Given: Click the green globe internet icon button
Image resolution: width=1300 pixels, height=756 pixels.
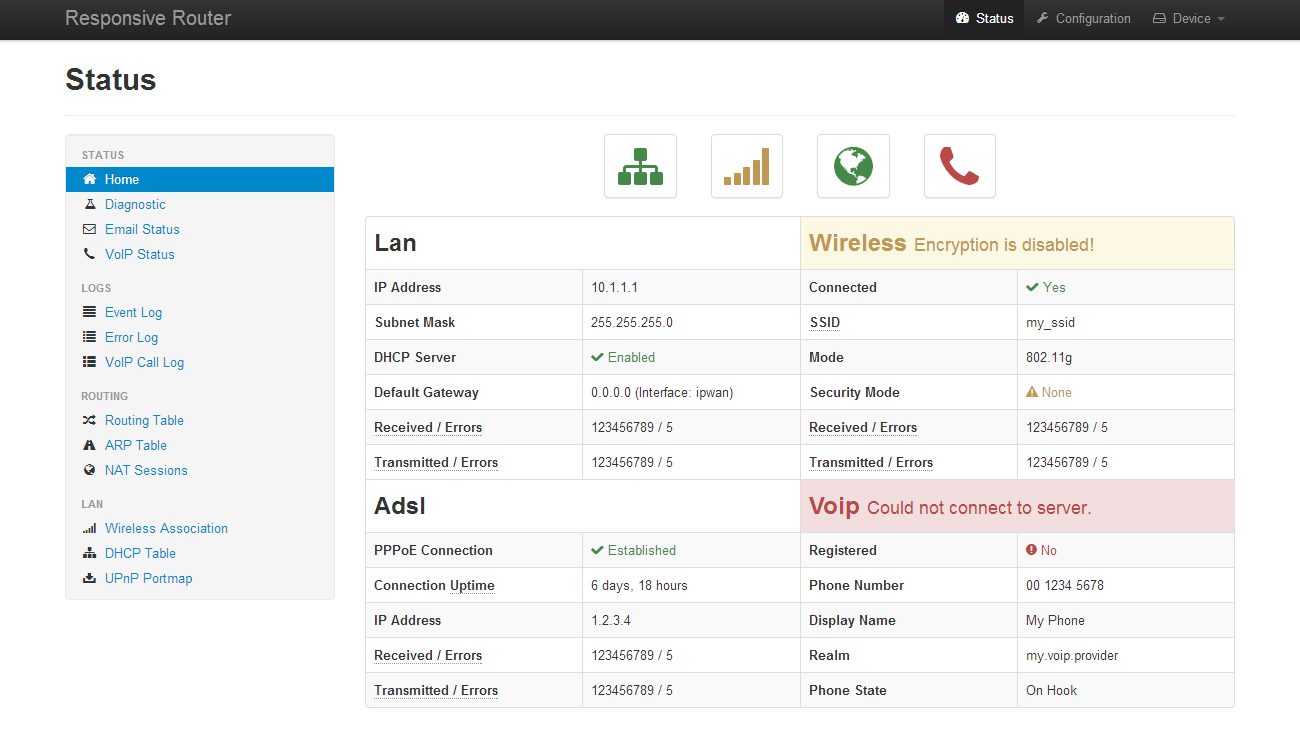Looking at the screenshot, I should pyautogui.click(x=853, y=166).
